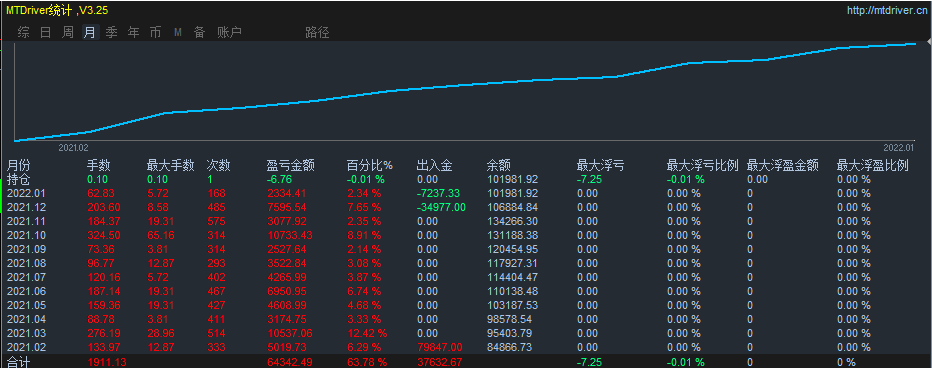Open the 年 yearly statistics tab
The image size is (932, 368).
(134, 33)
